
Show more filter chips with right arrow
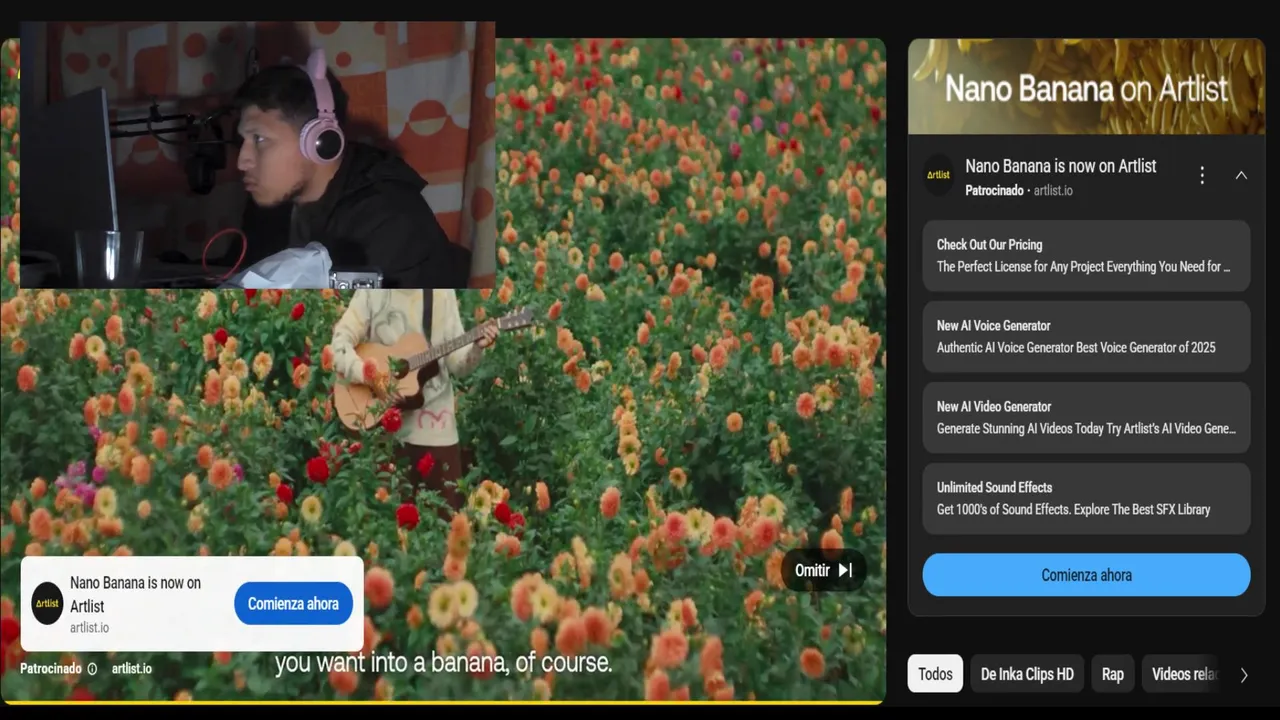click(x=1244, y=675)
